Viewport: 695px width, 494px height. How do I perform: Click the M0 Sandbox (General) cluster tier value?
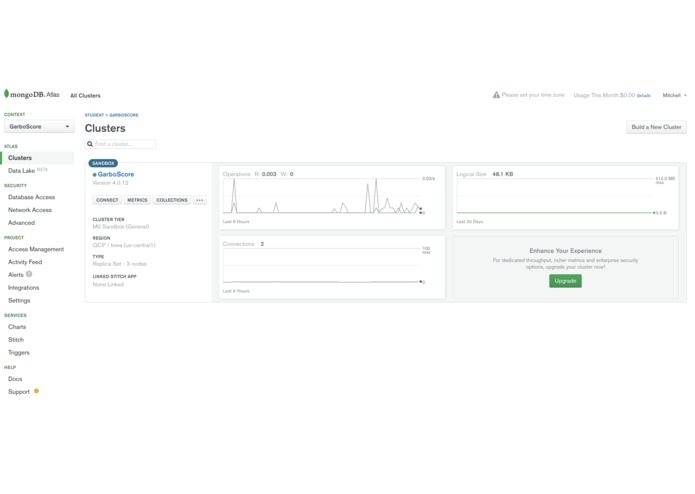[121, 226]
